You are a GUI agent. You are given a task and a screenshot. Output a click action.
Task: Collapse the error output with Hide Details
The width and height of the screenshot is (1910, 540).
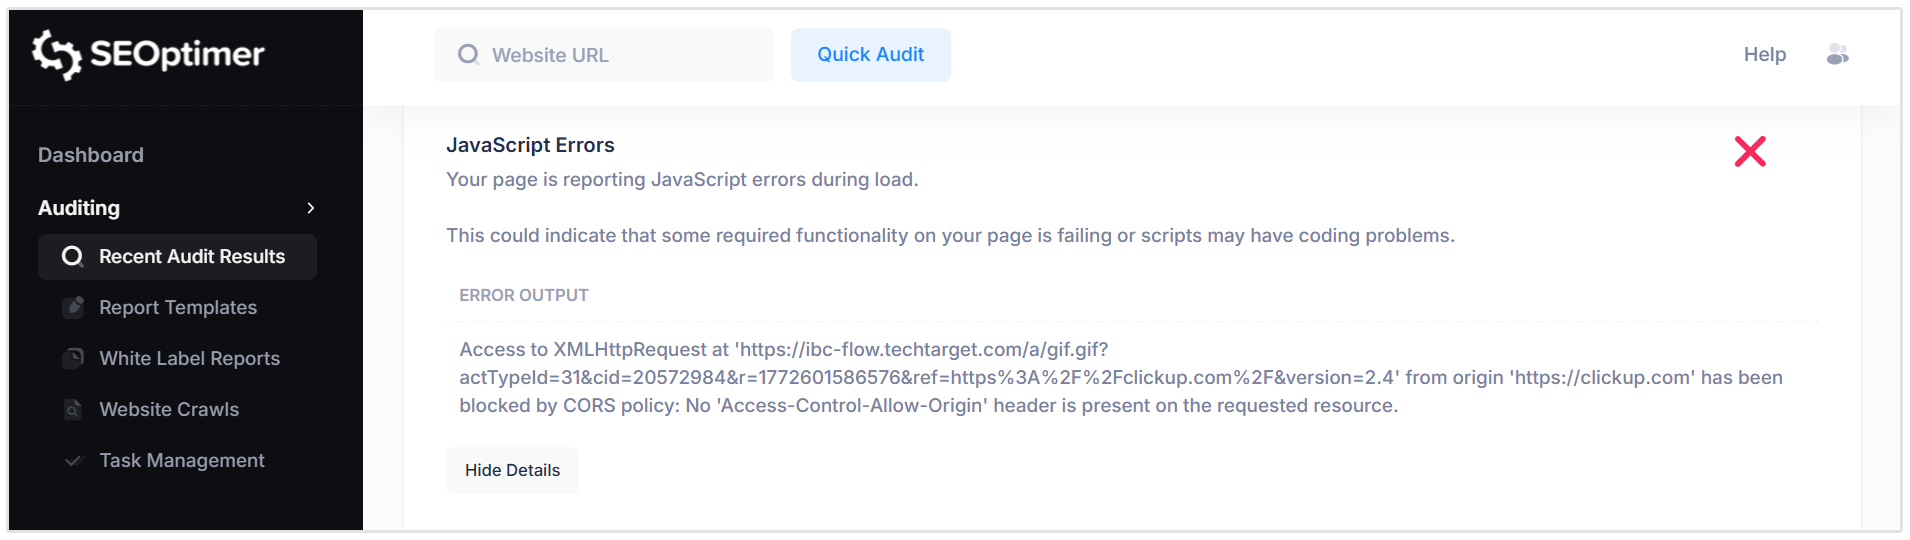(512, 470)
